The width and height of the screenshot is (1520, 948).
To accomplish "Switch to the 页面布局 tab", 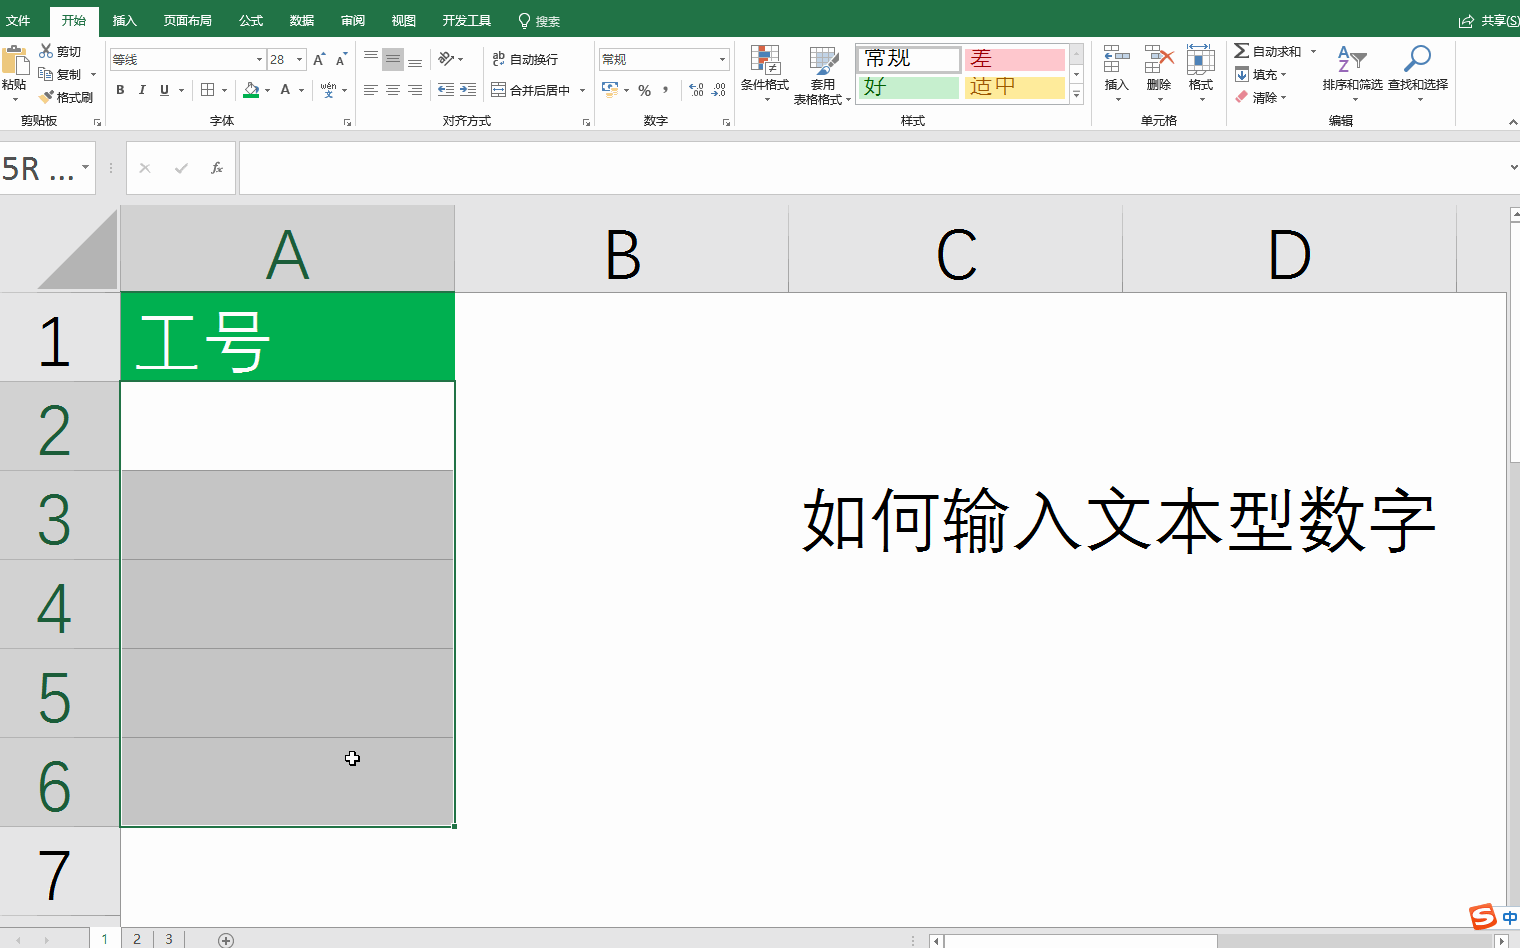I will 188,20.
